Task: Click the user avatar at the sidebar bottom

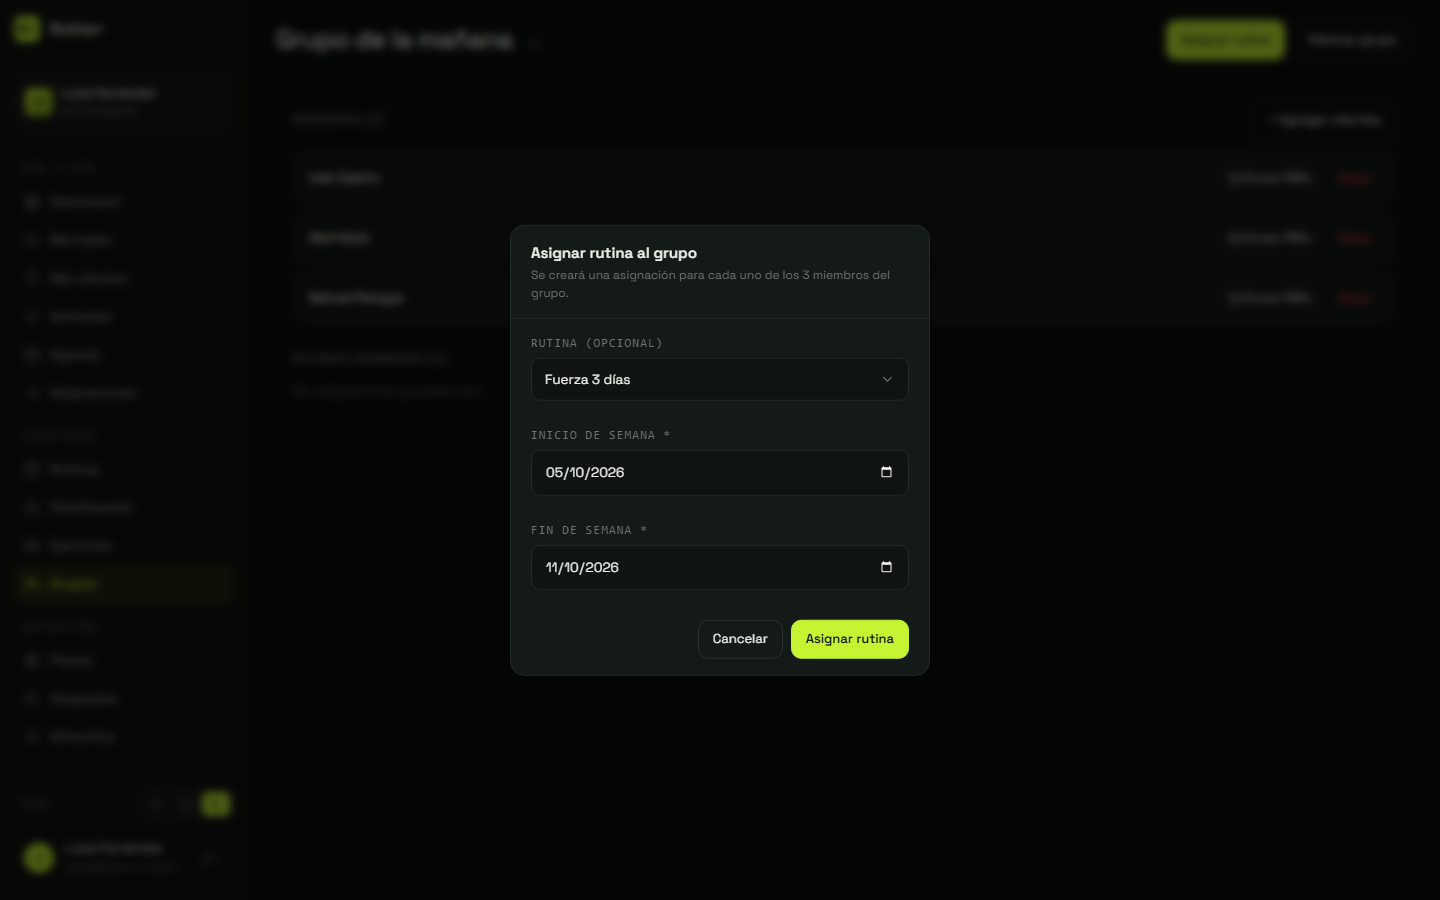Action: [x=39, y=857]
